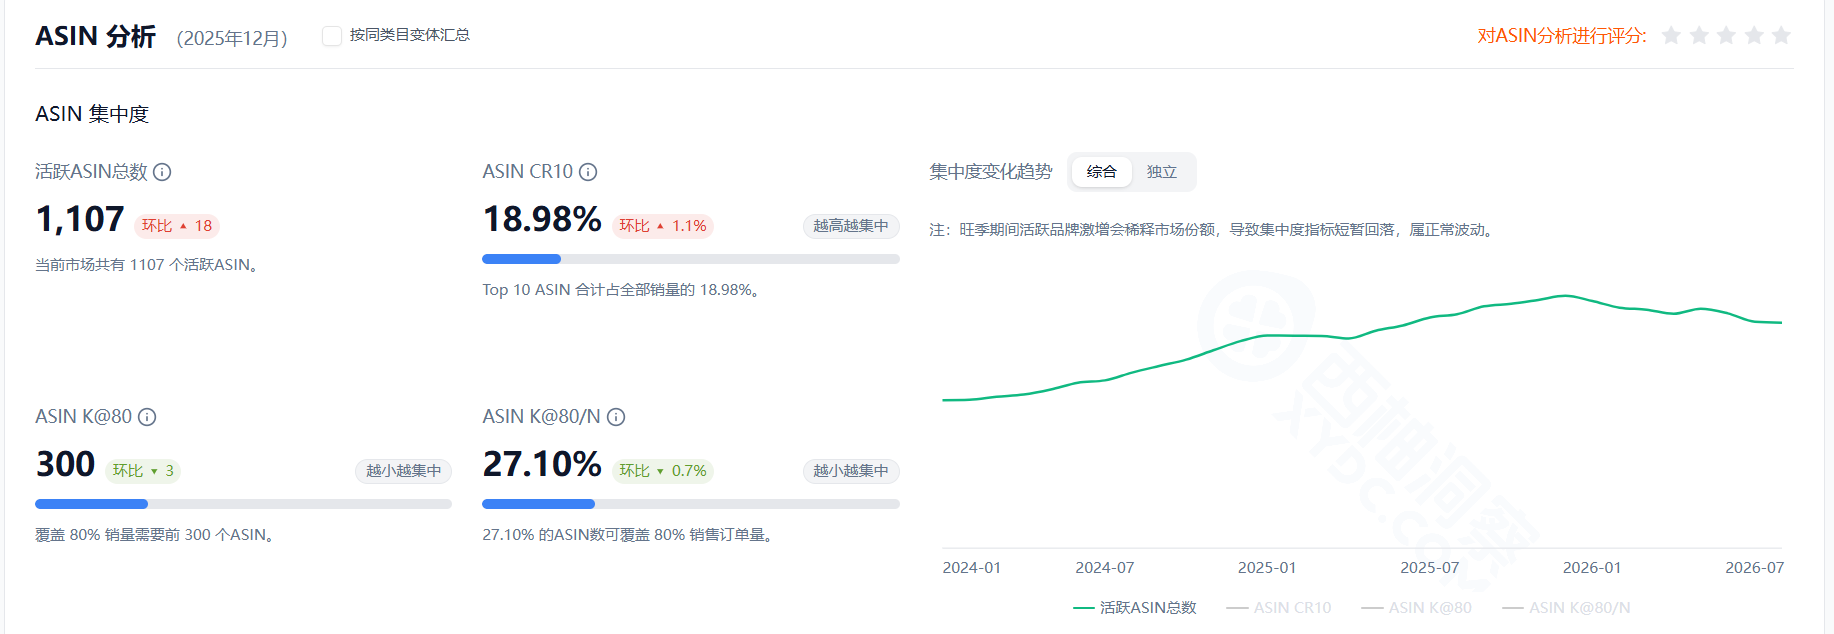Viewport: 1834px width, 634px height.
Task: Click info icon next to ASIN CR10
Action: pyautogui.click(x=588, y=172)
